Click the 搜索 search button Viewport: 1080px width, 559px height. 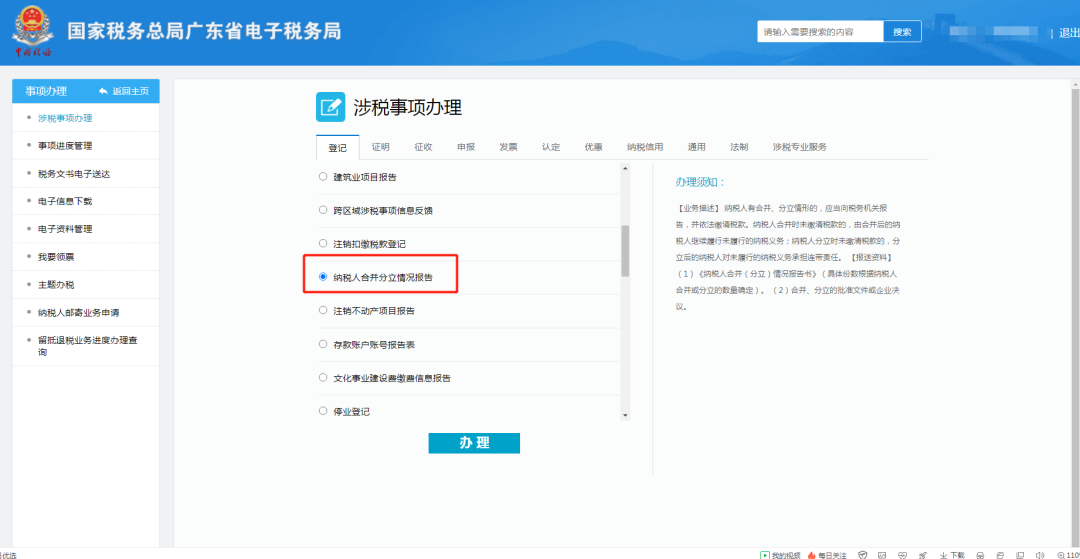tap(902, 32)
